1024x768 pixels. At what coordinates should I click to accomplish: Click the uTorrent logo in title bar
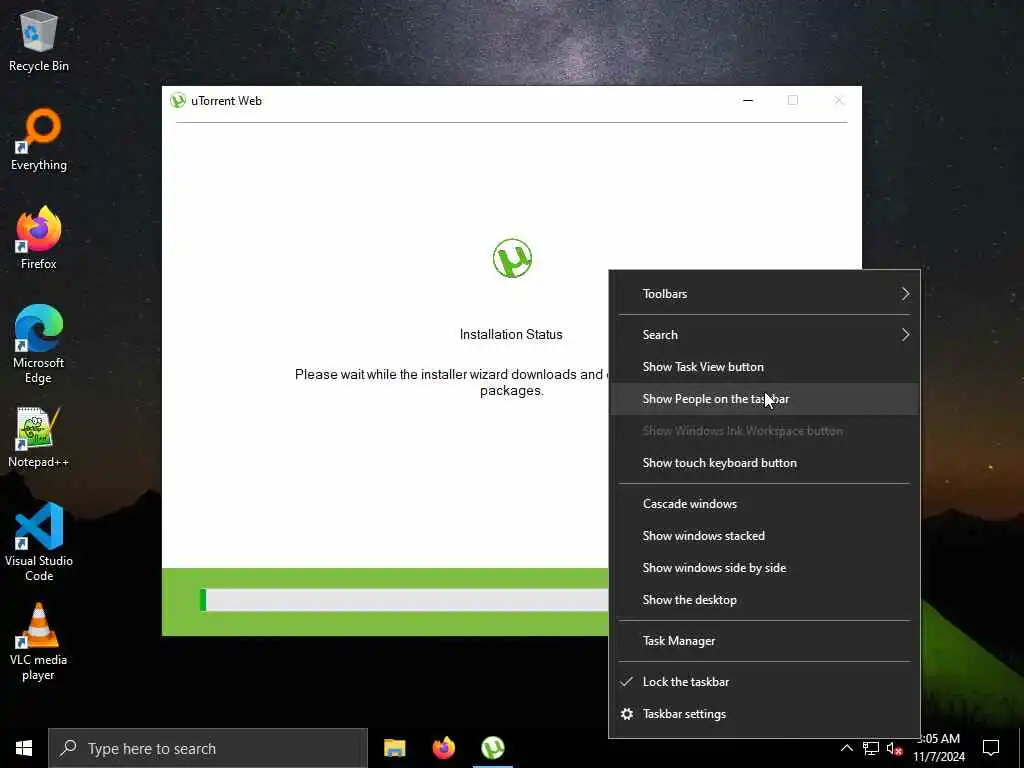(178, 101)
